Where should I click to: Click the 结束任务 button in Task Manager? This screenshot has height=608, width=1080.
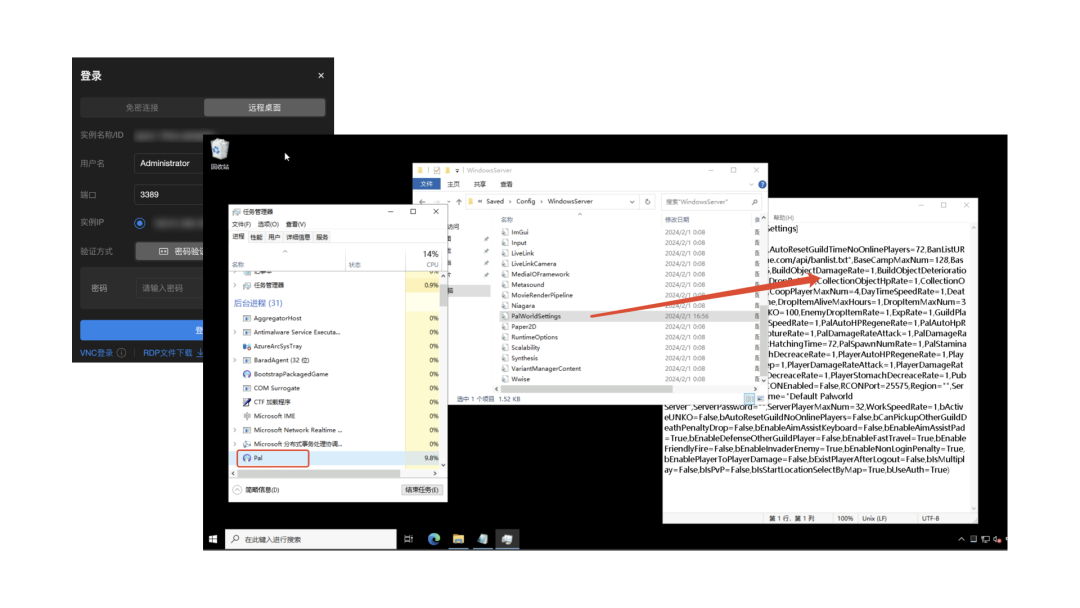pos(422,490)
